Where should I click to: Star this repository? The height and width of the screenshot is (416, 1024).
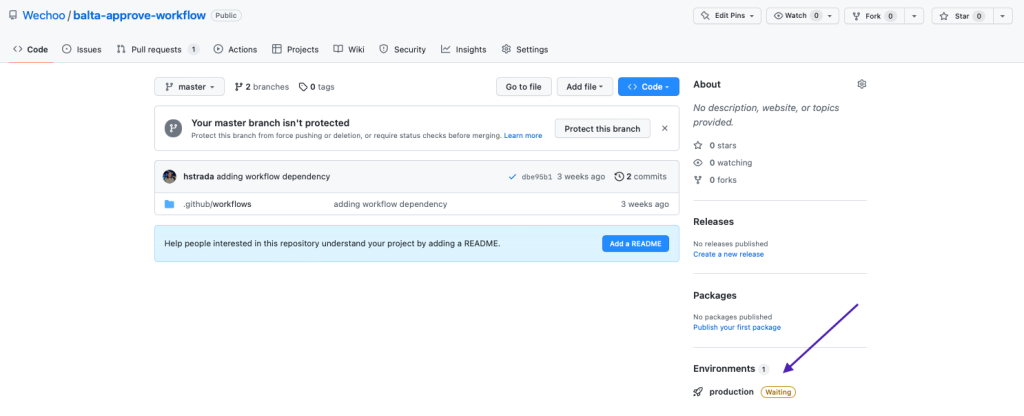coord(962,16)
